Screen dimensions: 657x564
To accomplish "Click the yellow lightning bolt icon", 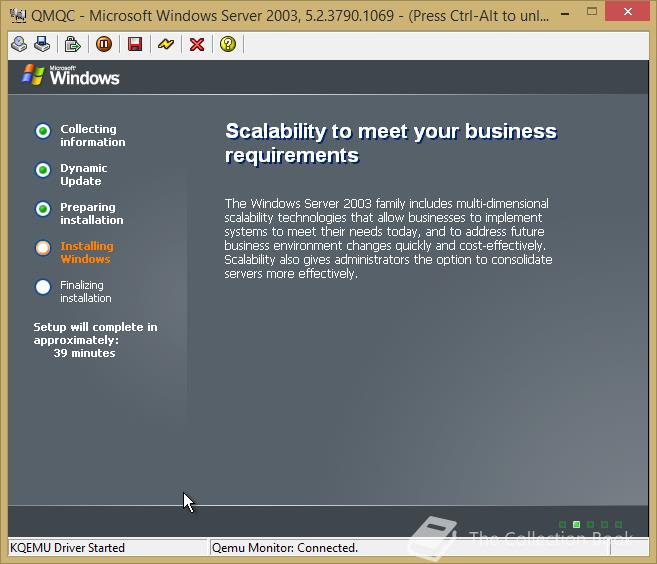I will tap(166, 44).
